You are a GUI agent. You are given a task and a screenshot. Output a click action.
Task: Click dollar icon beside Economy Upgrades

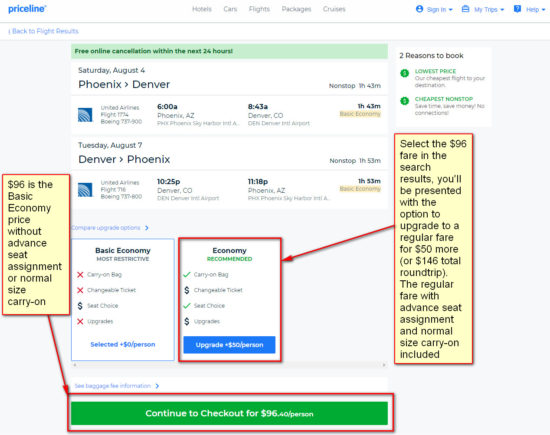click(x=187, y=321)
